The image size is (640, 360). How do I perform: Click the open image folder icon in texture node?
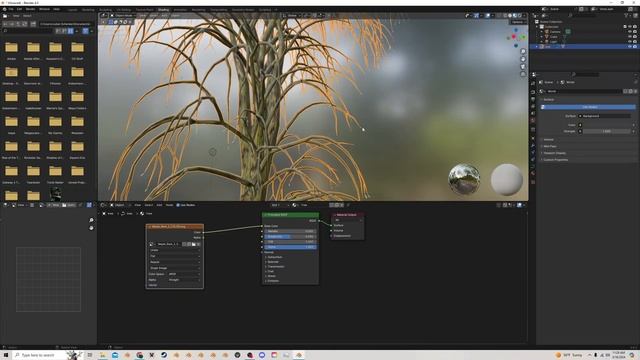click(x=193, y=244)
